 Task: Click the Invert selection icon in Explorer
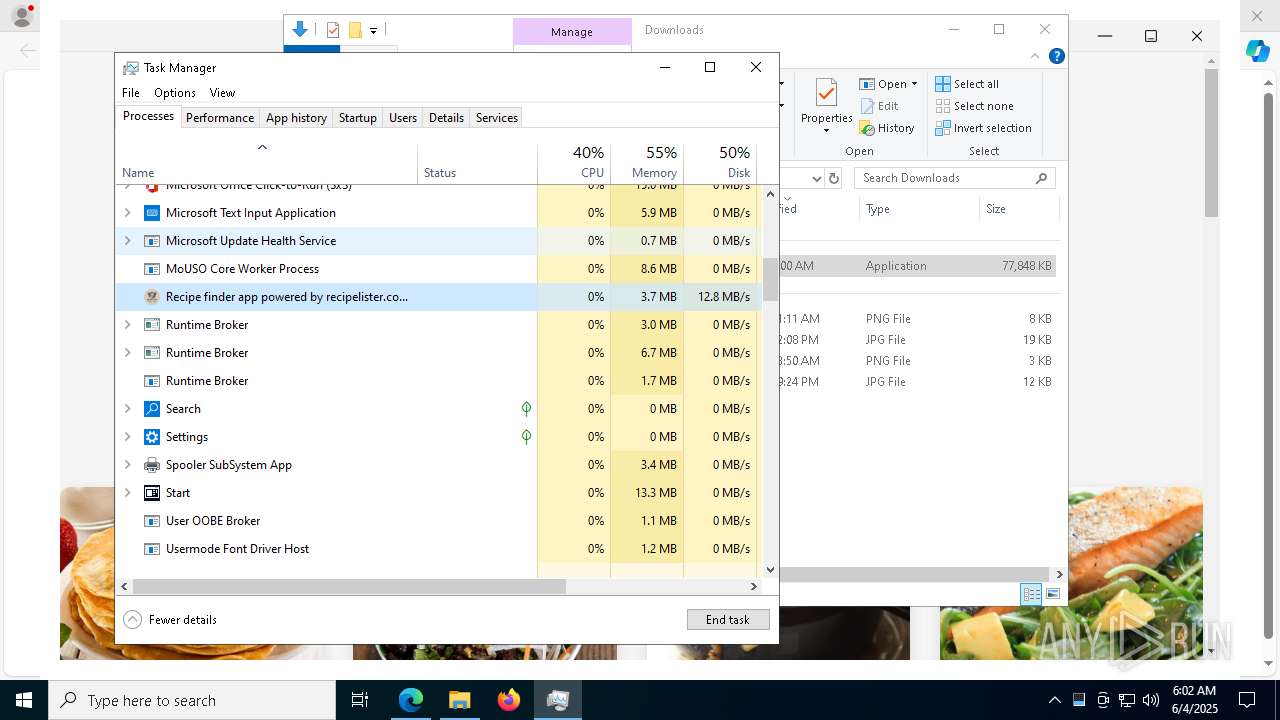(943, 128)
